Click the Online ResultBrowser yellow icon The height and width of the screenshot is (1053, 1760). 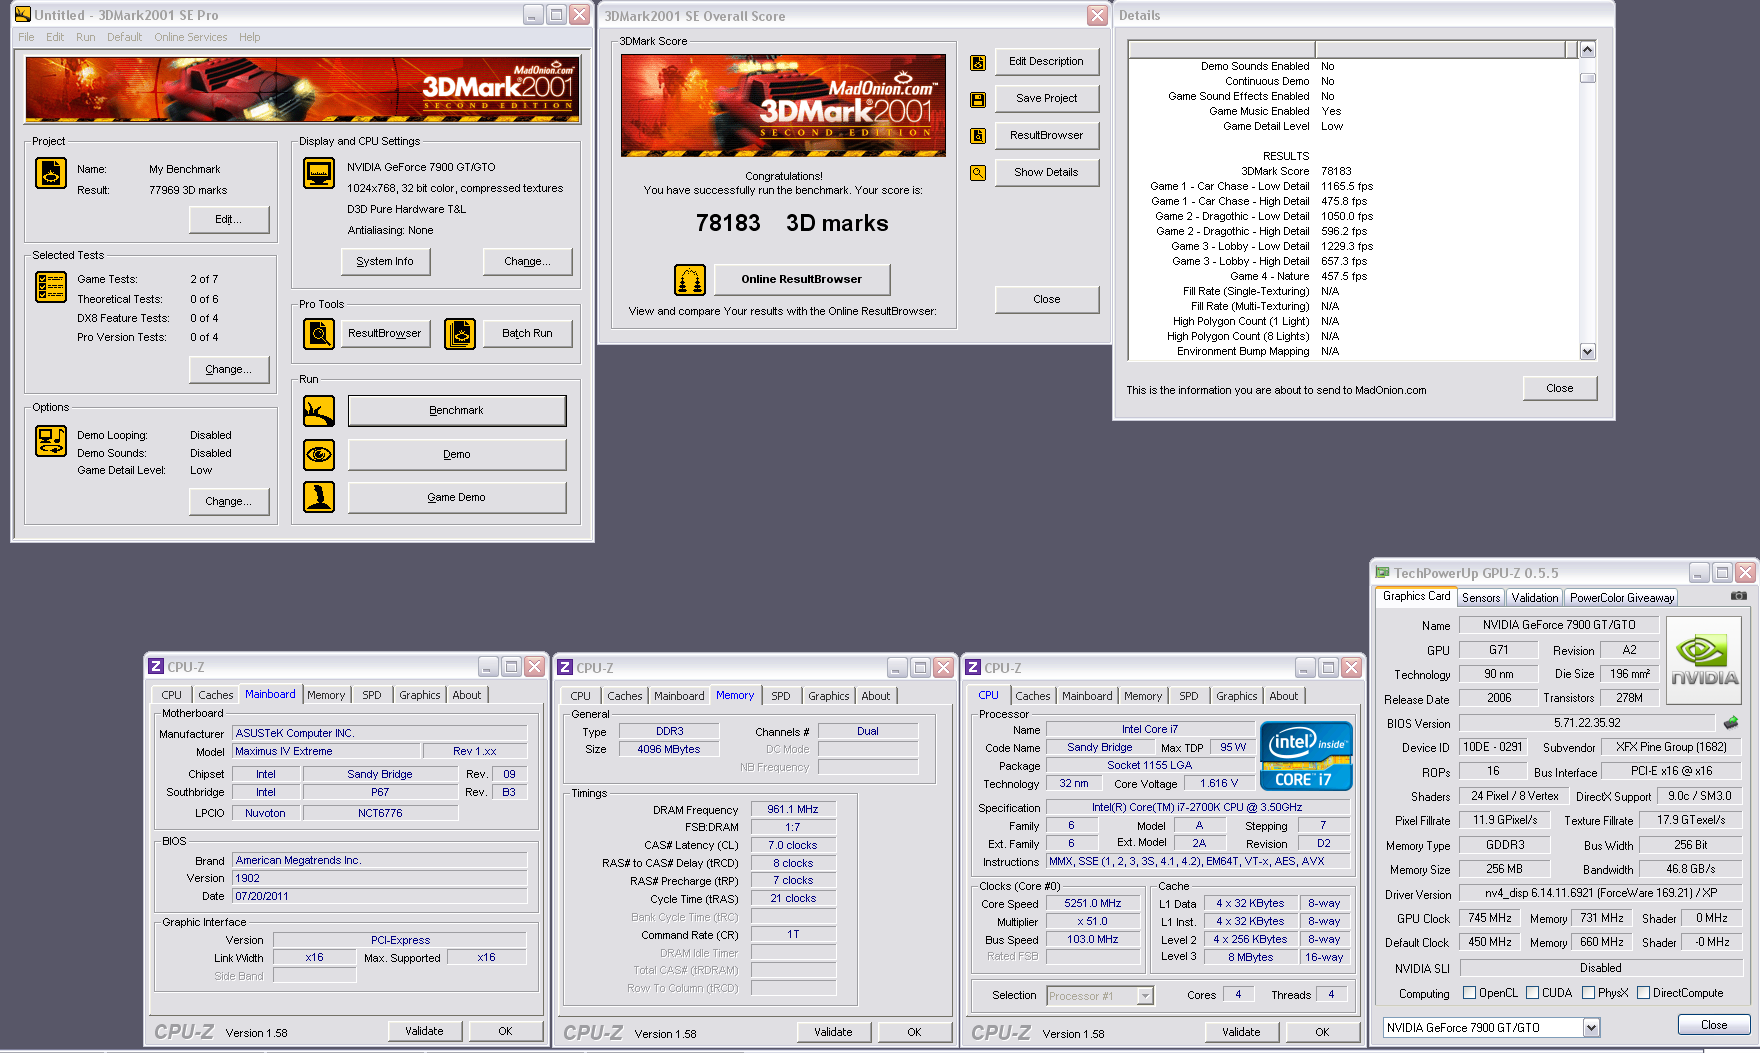[x=690, y=280]
